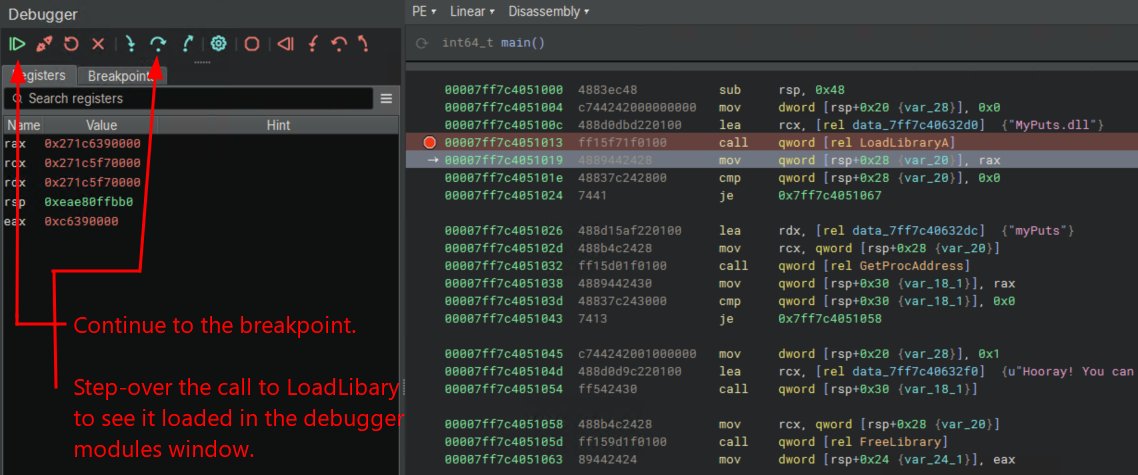Image resolution: width=1138 pixels, height=475 pixels.
Task: Click the red launch/detach rocket icon
Action: 44,44
